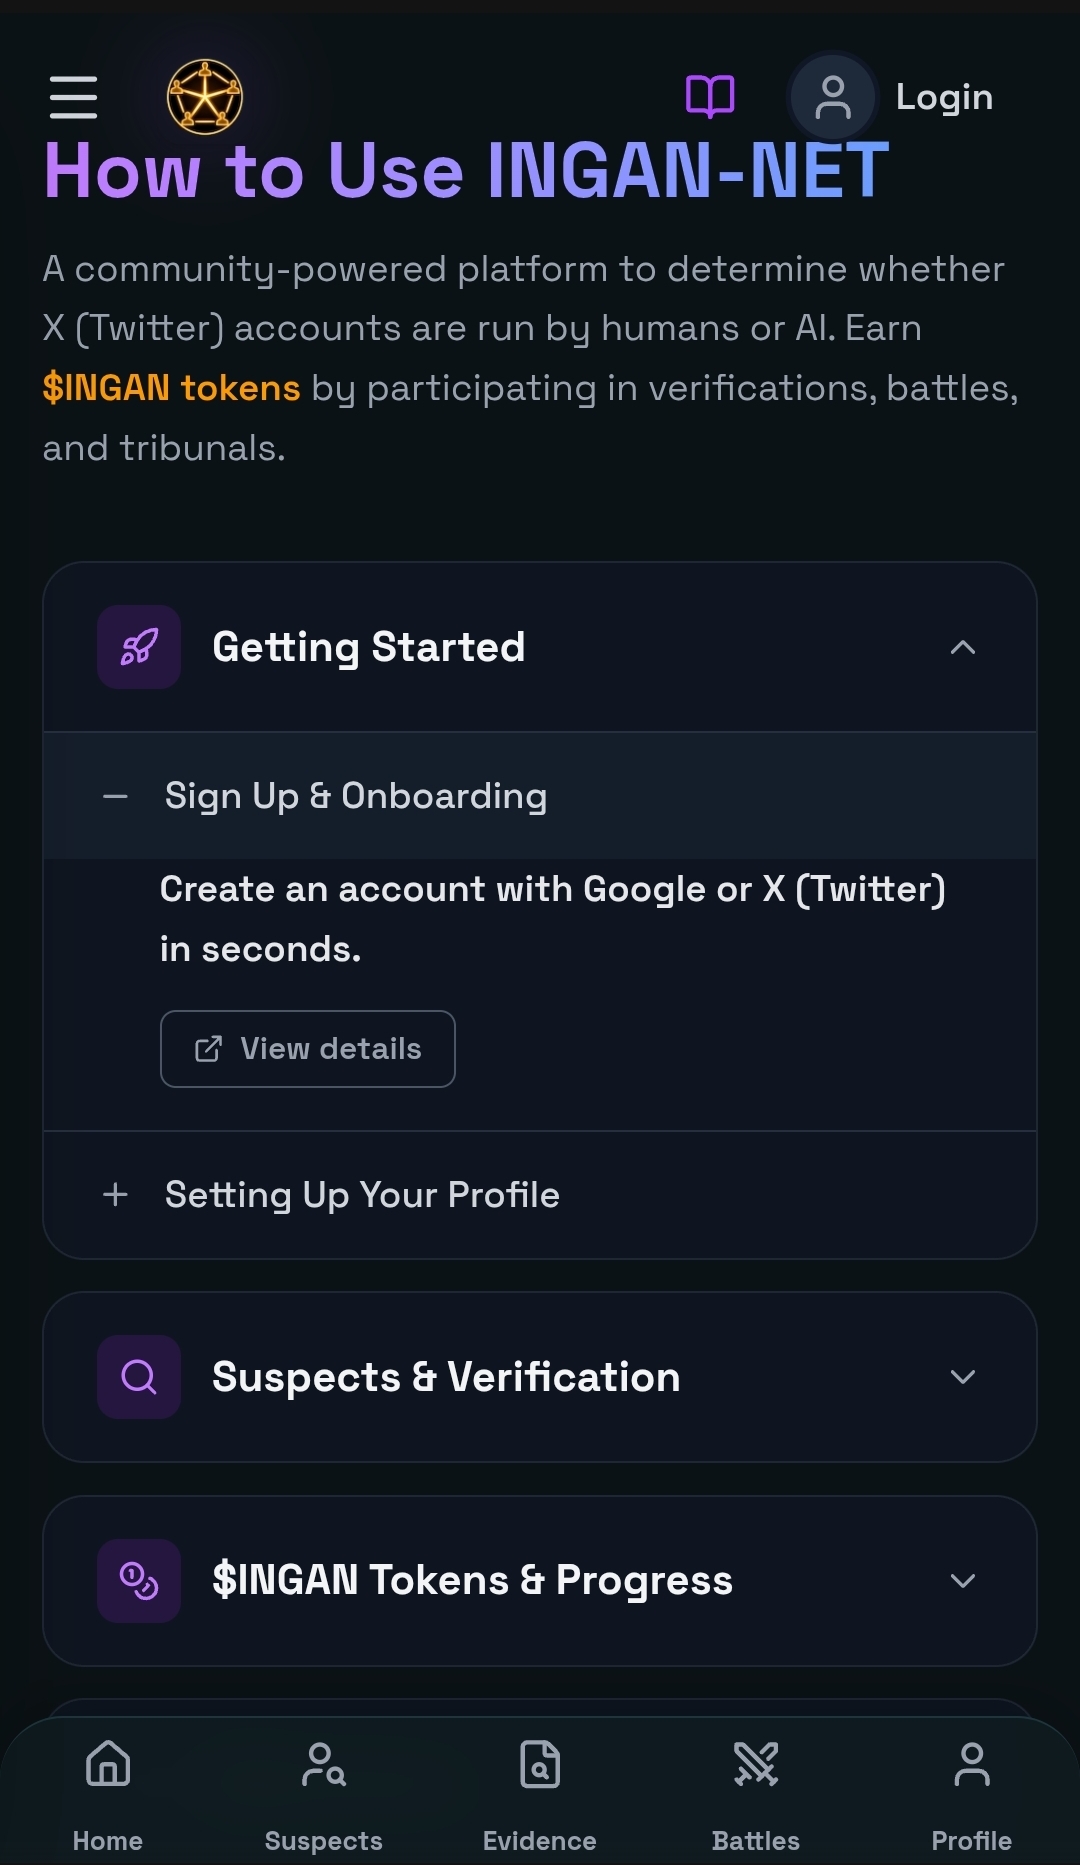Expand Suspects & Verification chevron
This screenshot has width=1080, height=1865.
click(x=962, y=1377)
